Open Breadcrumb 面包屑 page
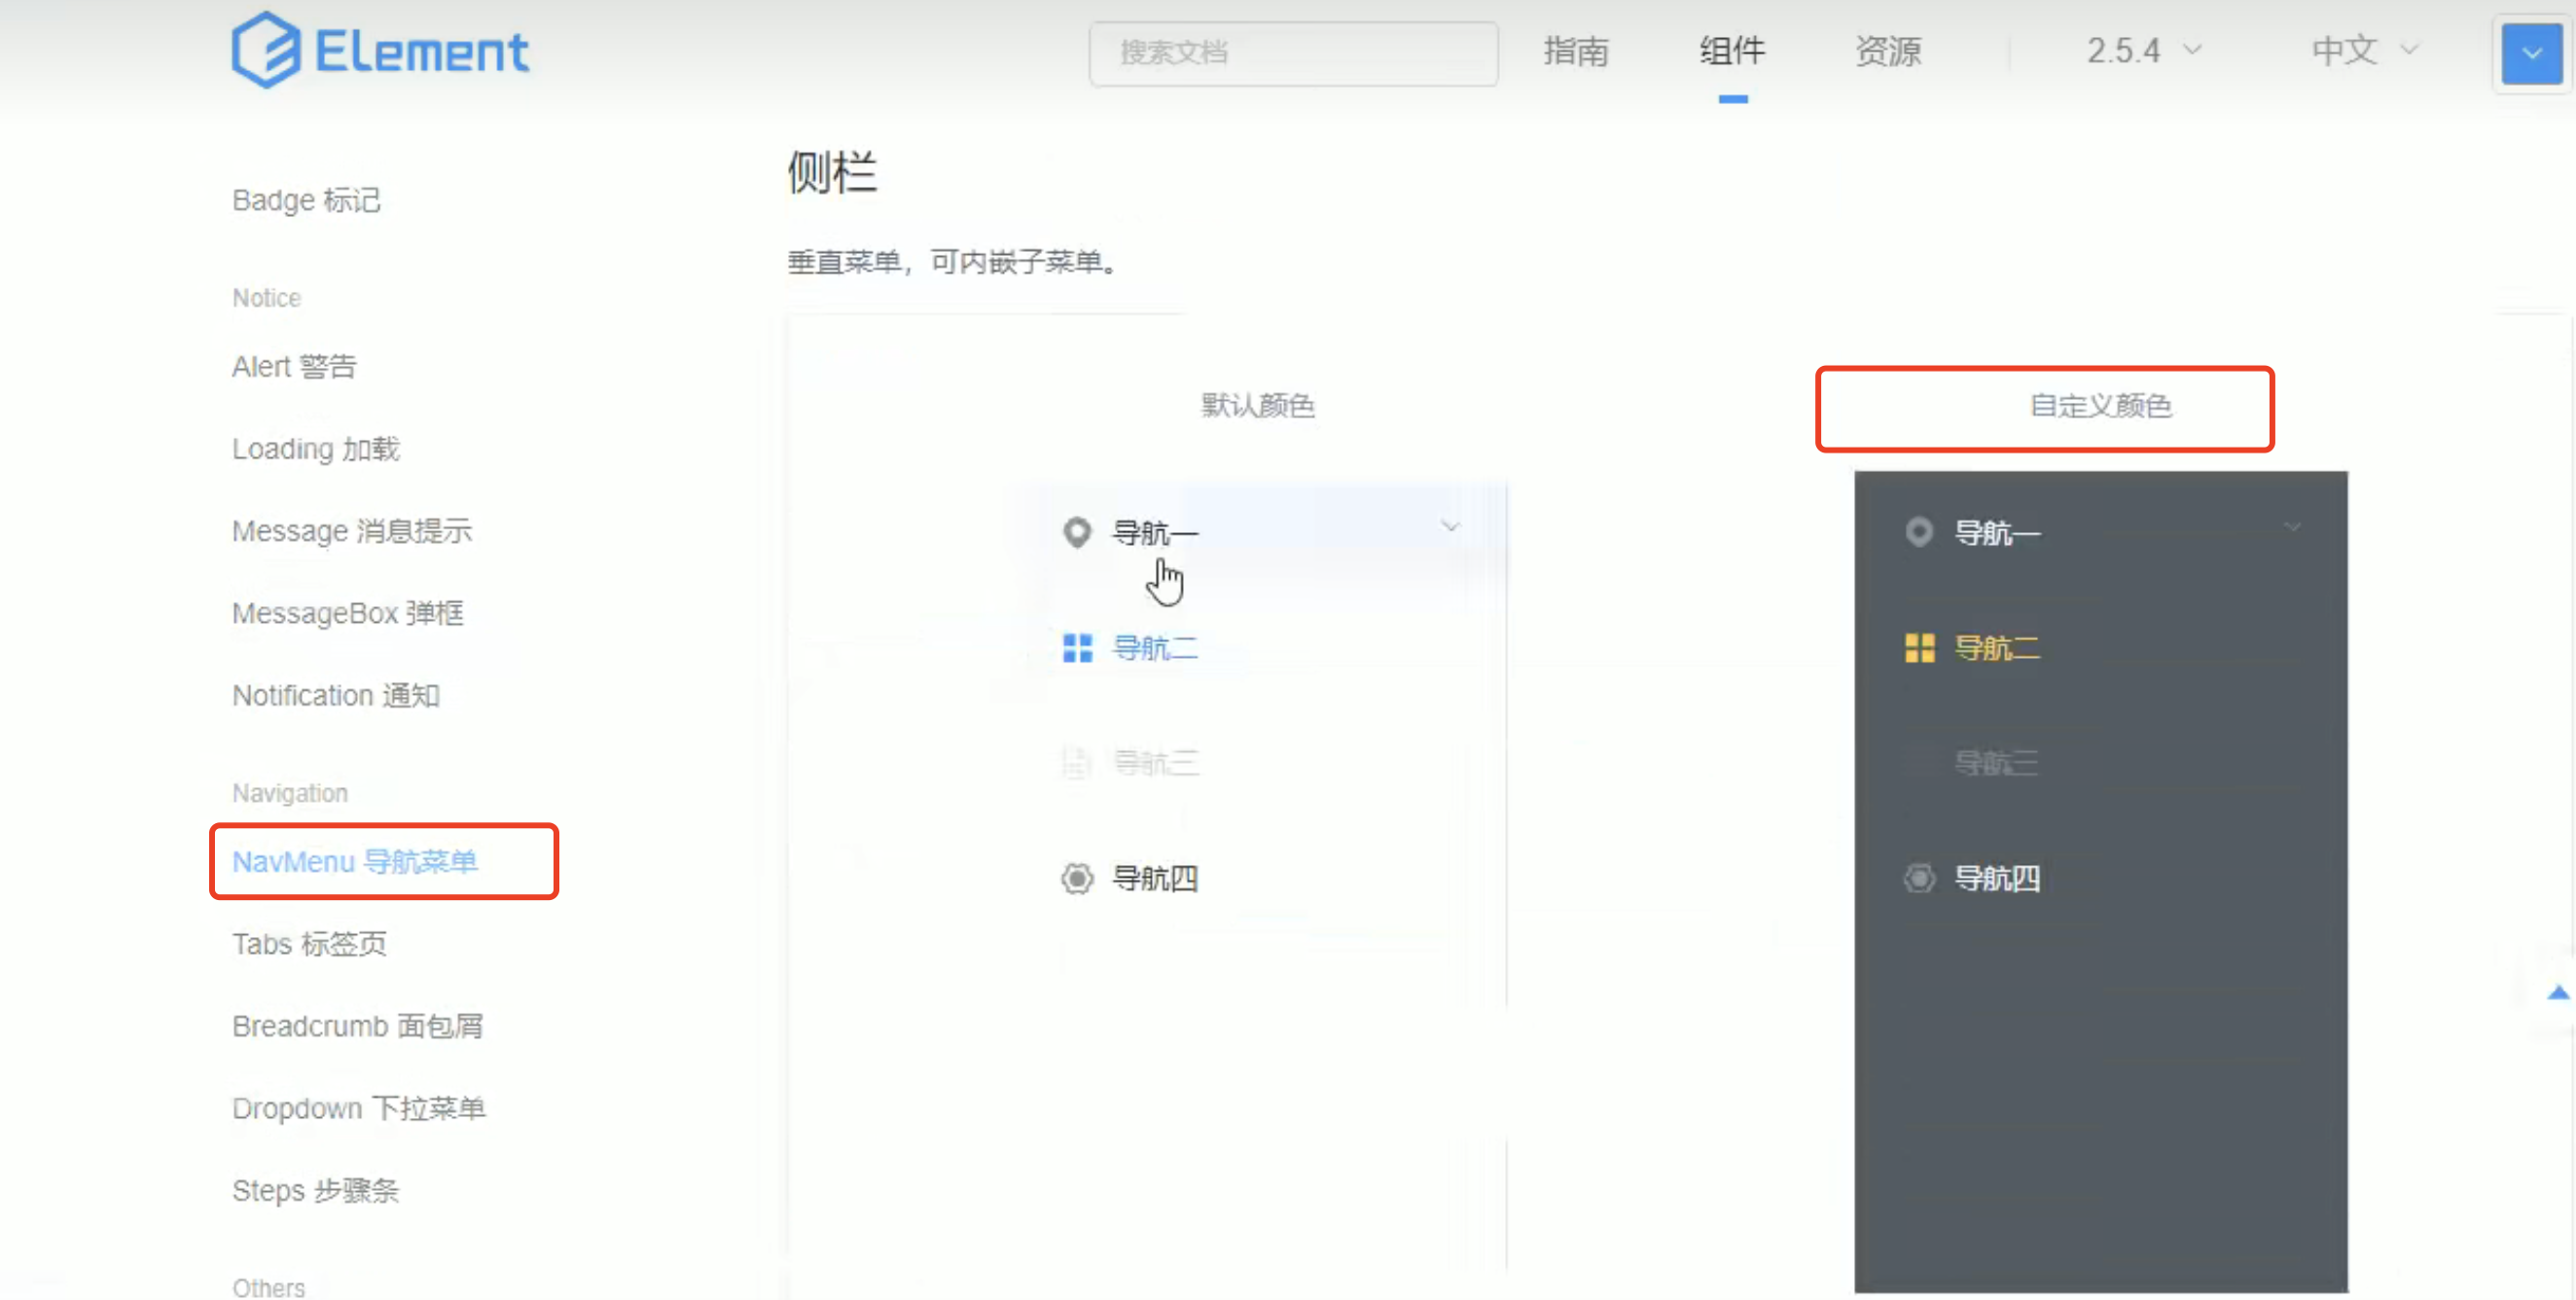The image size is (2576, 1300). pyautogui.click(x=358, y=1025)
